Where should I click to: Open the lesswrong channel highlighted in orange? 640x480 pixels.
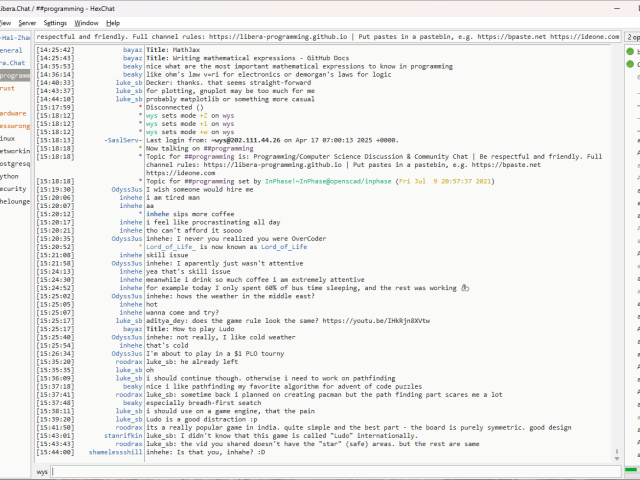(x=14, y=126)
